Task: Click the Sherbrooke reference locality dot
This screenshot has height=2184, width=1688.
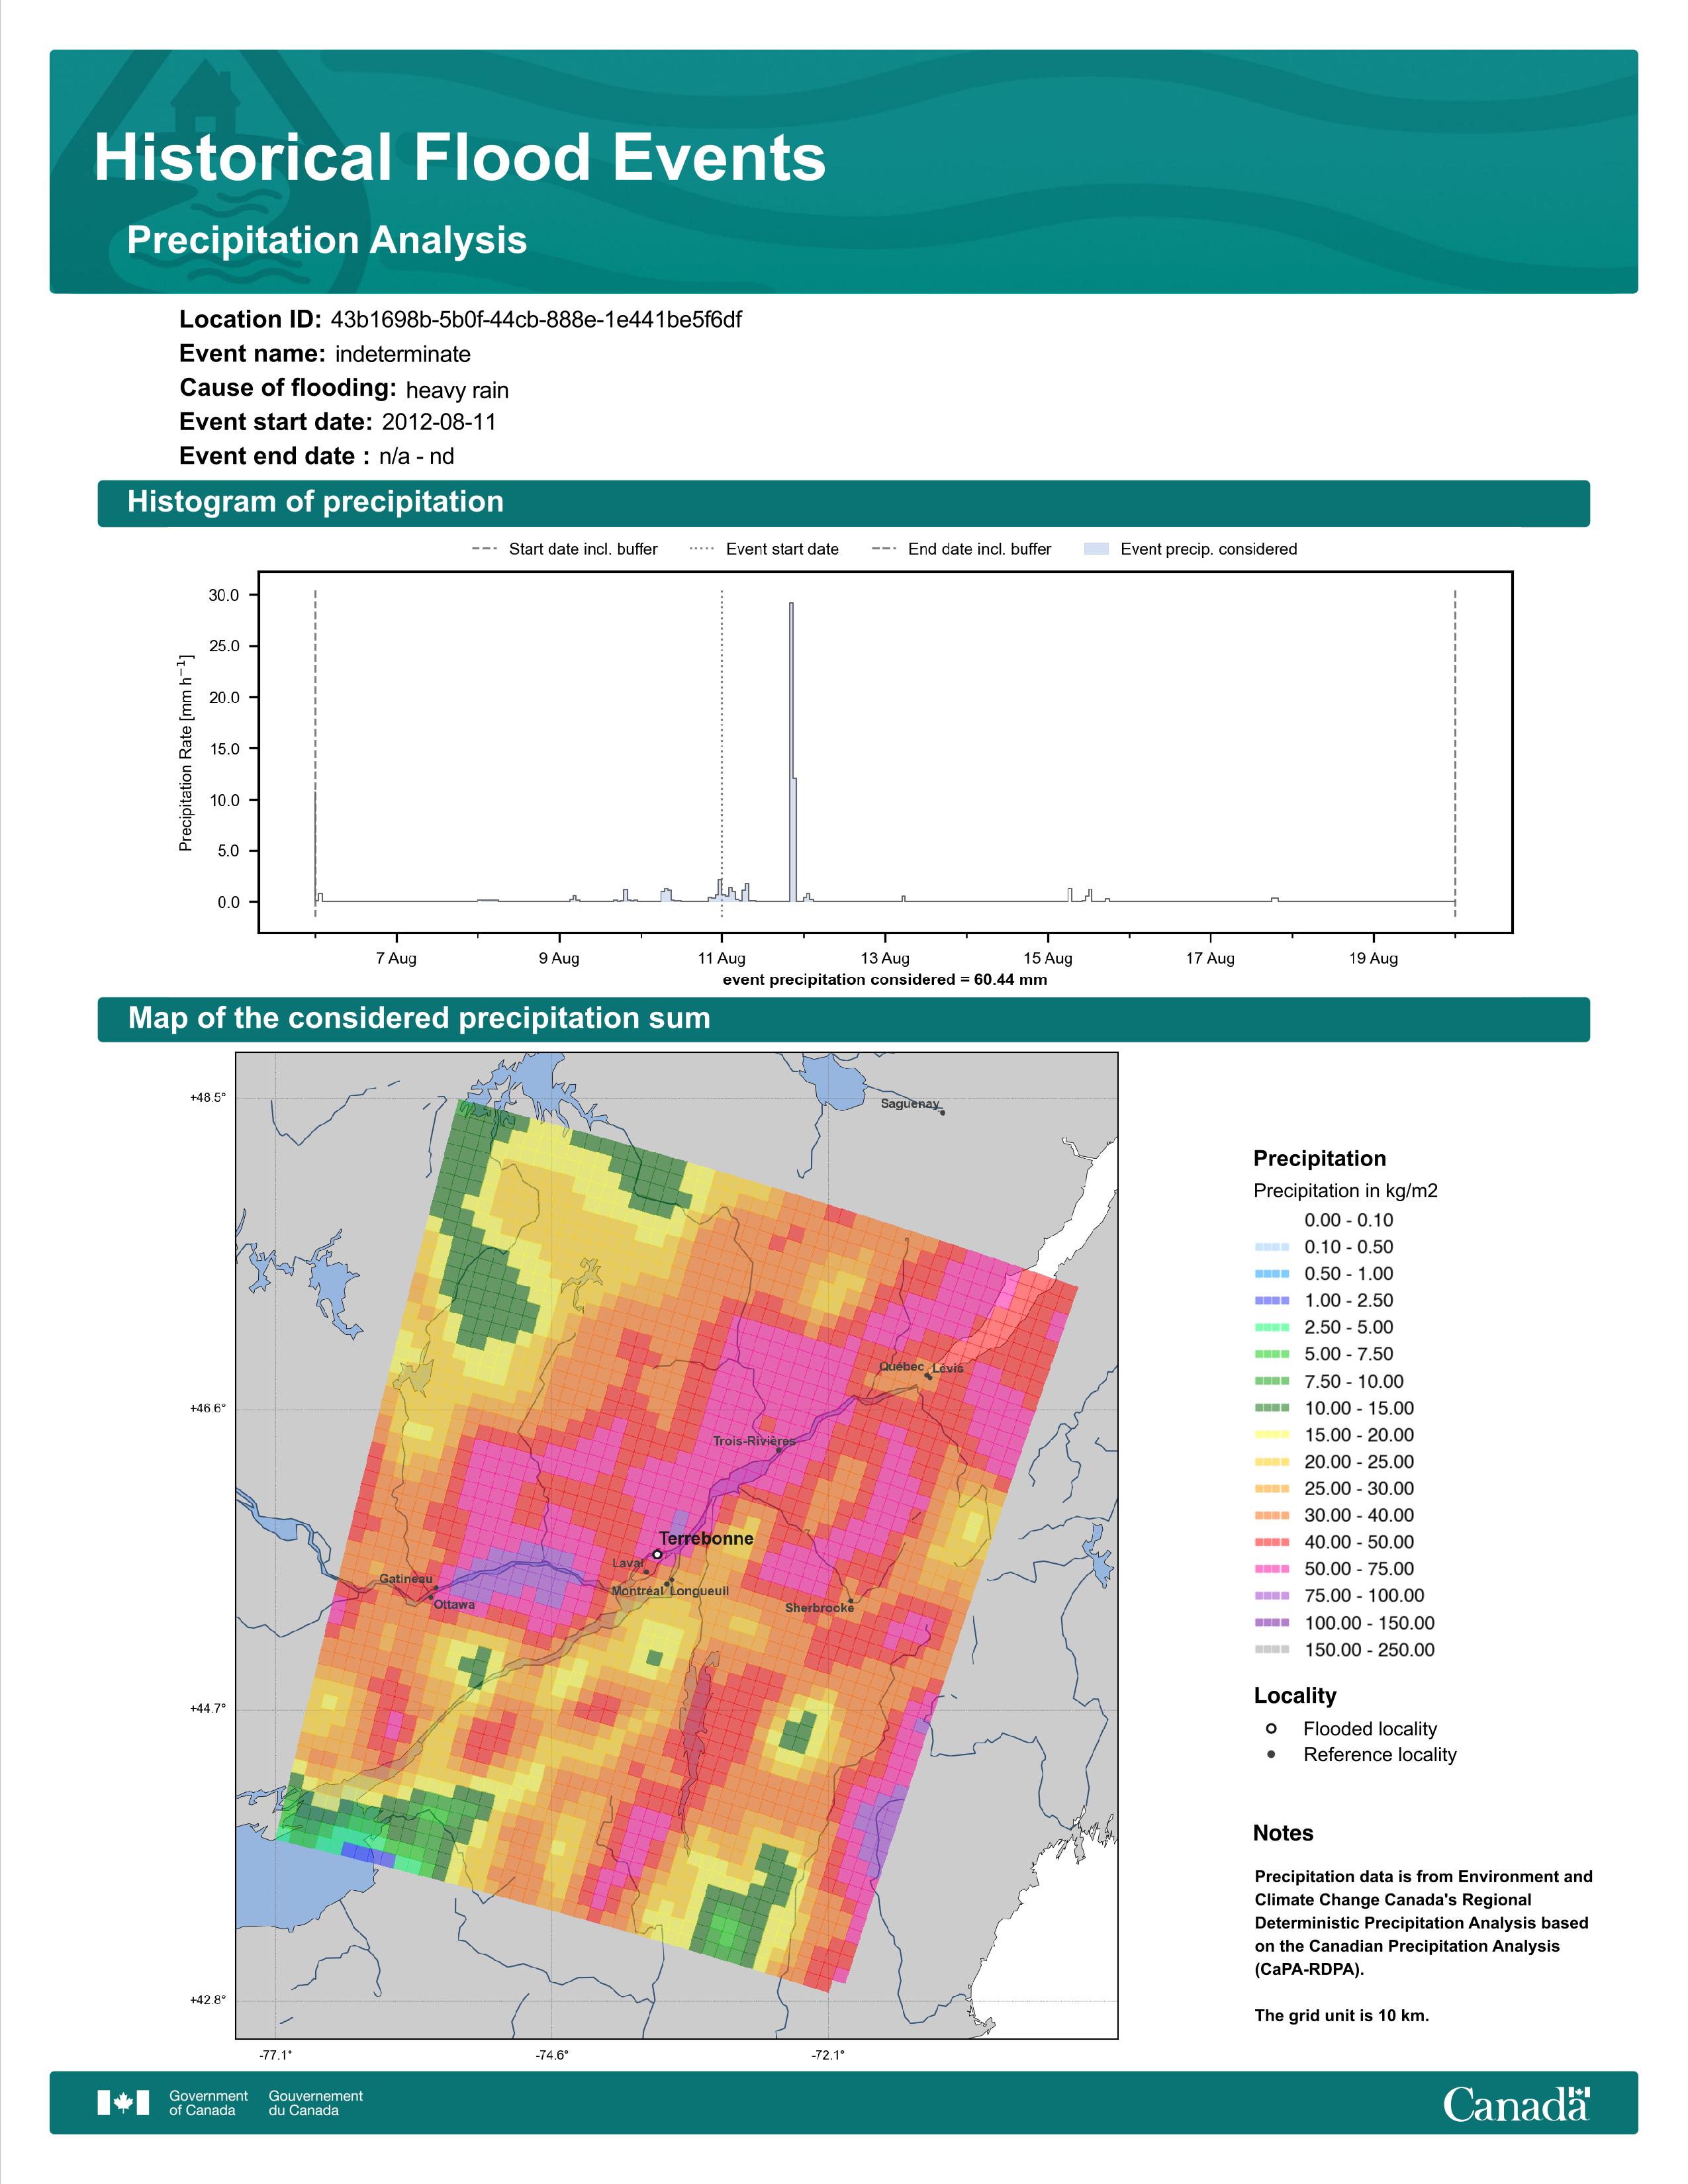Action: [851, 1601]
